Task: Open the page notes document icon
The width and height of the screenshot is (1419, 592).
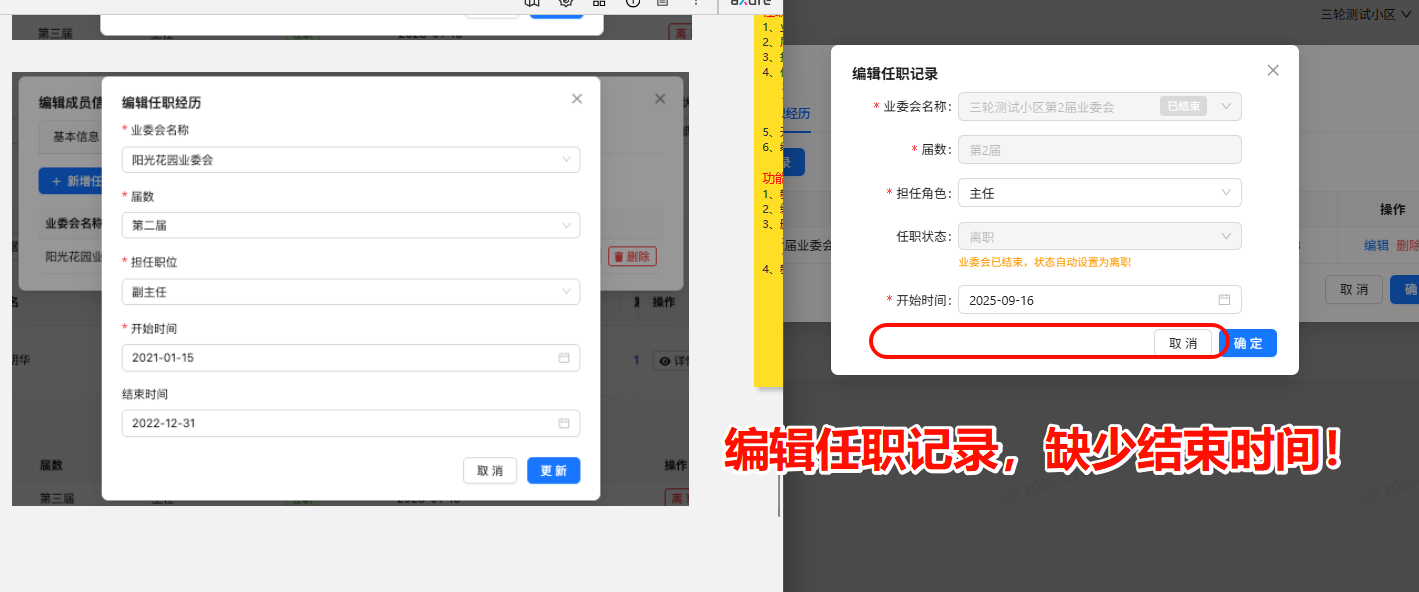Action: 661,4
